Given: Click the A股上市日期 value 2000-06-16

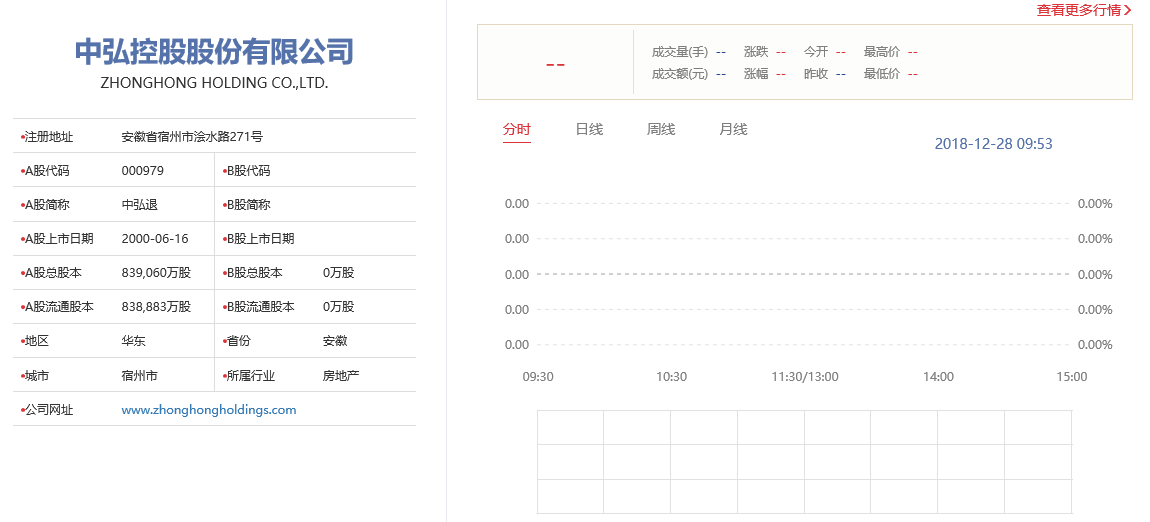Looking at the screenshot, I should point(154,239).
